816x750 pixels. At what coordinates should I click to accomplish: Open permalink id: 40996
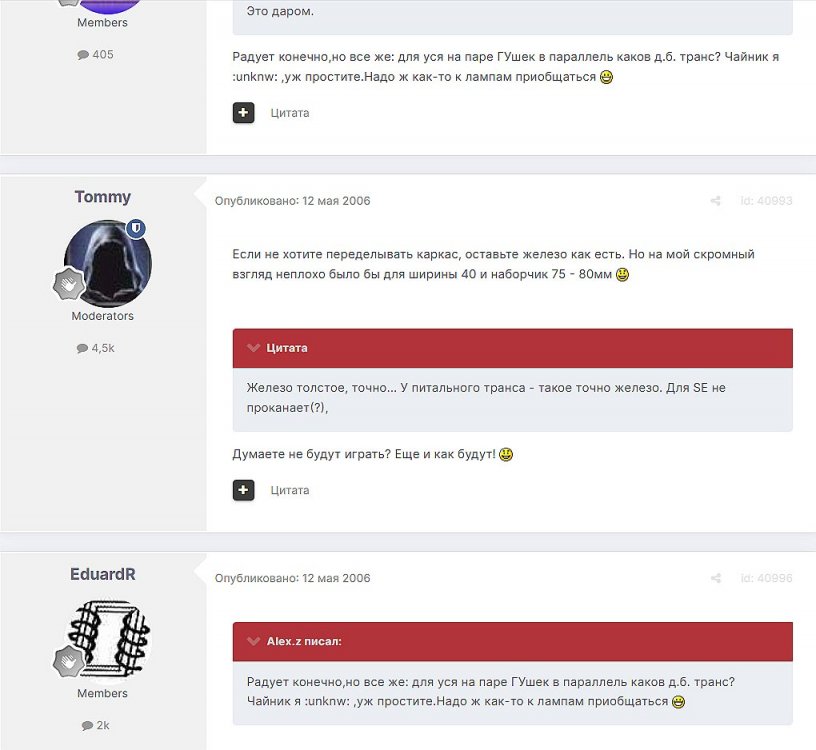click(766, 578)
